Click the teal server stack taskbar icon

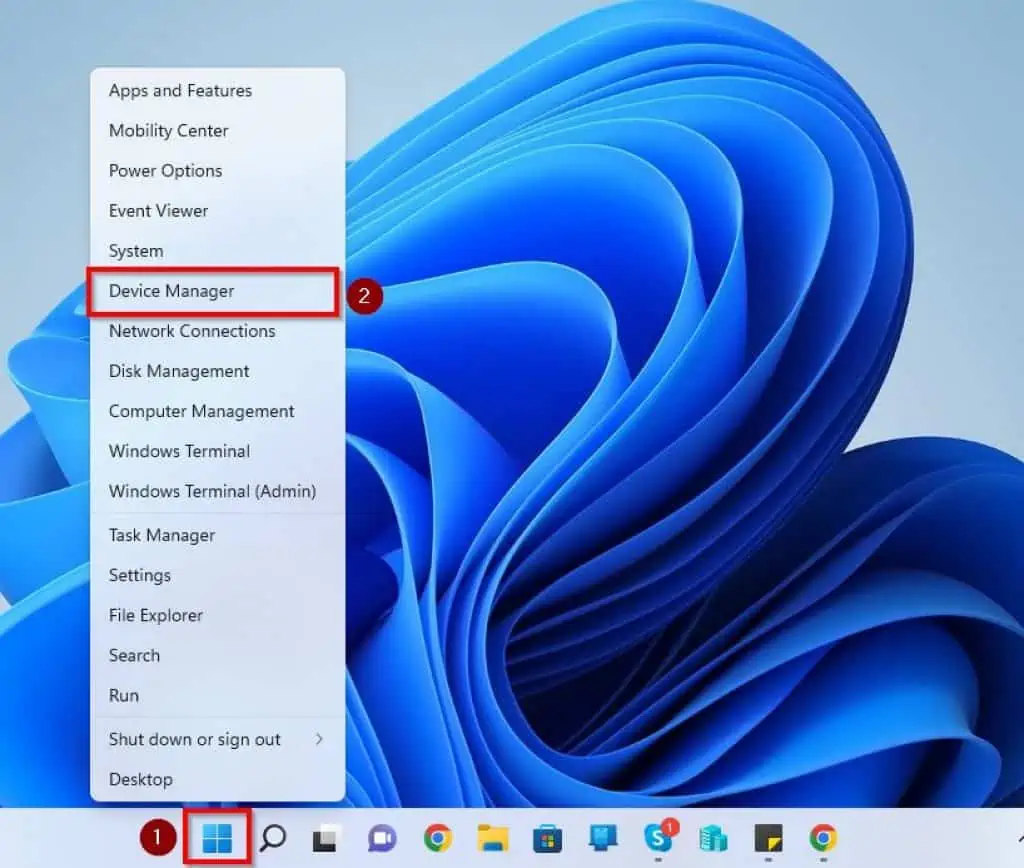click(x=712, y=838)
